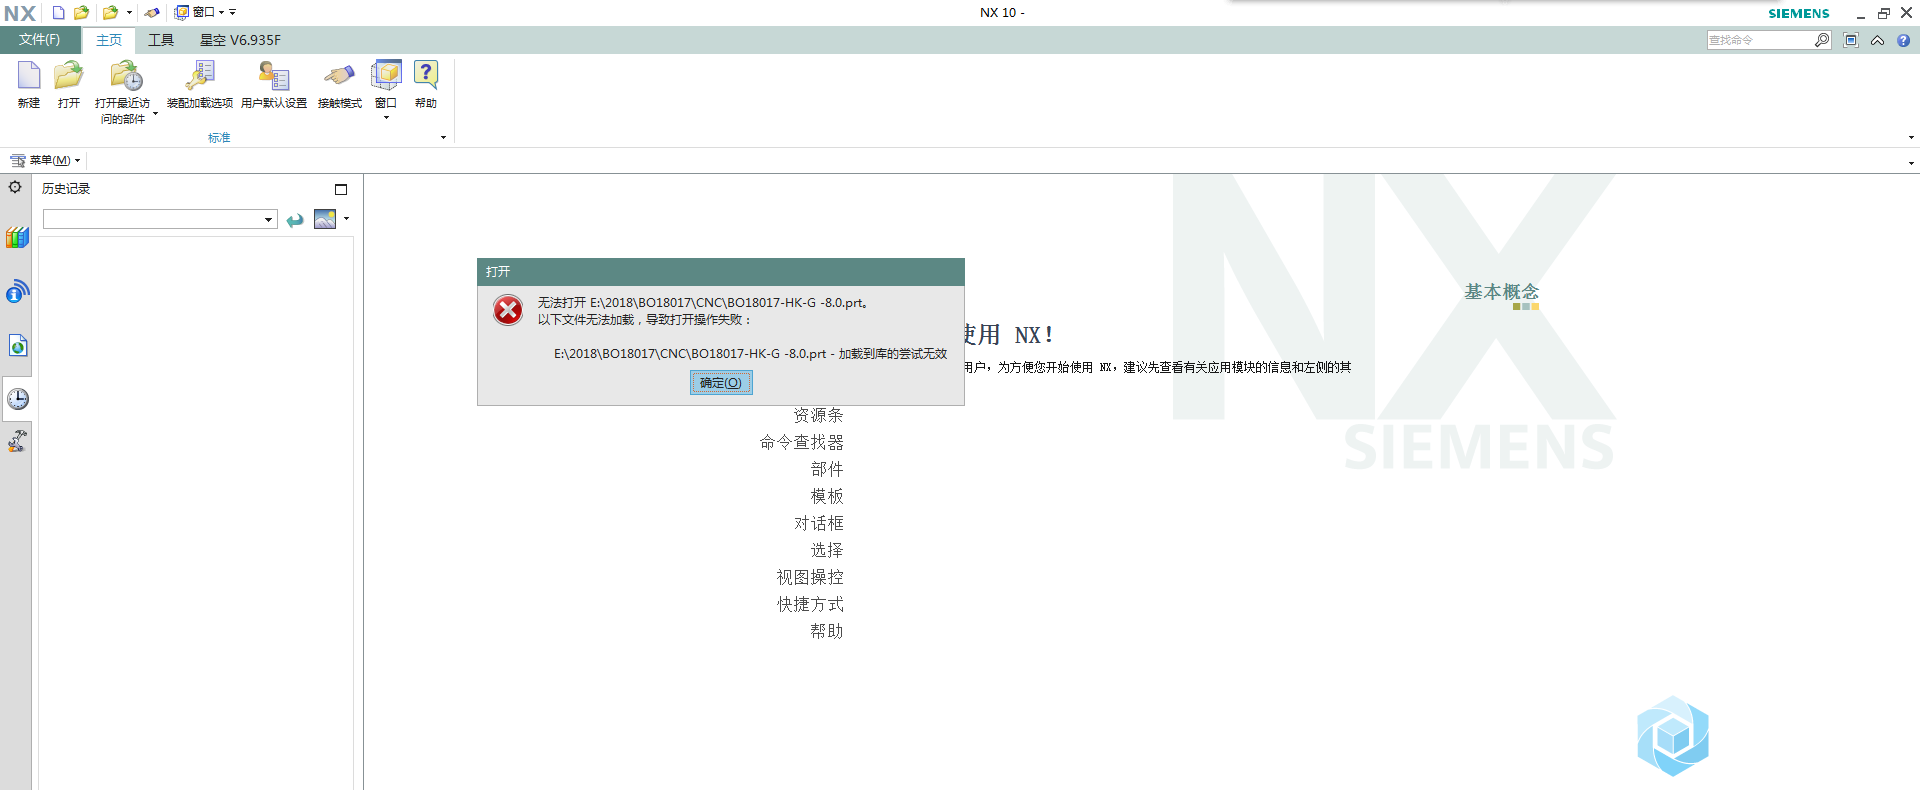Click 确定(O) button in error dialog
This screenshot has width=1920, height=790.
coord(721,383)
